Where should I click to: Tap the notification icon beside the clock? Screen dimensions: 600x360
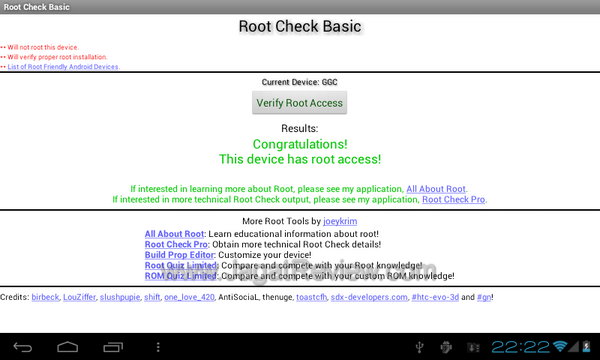473,347
